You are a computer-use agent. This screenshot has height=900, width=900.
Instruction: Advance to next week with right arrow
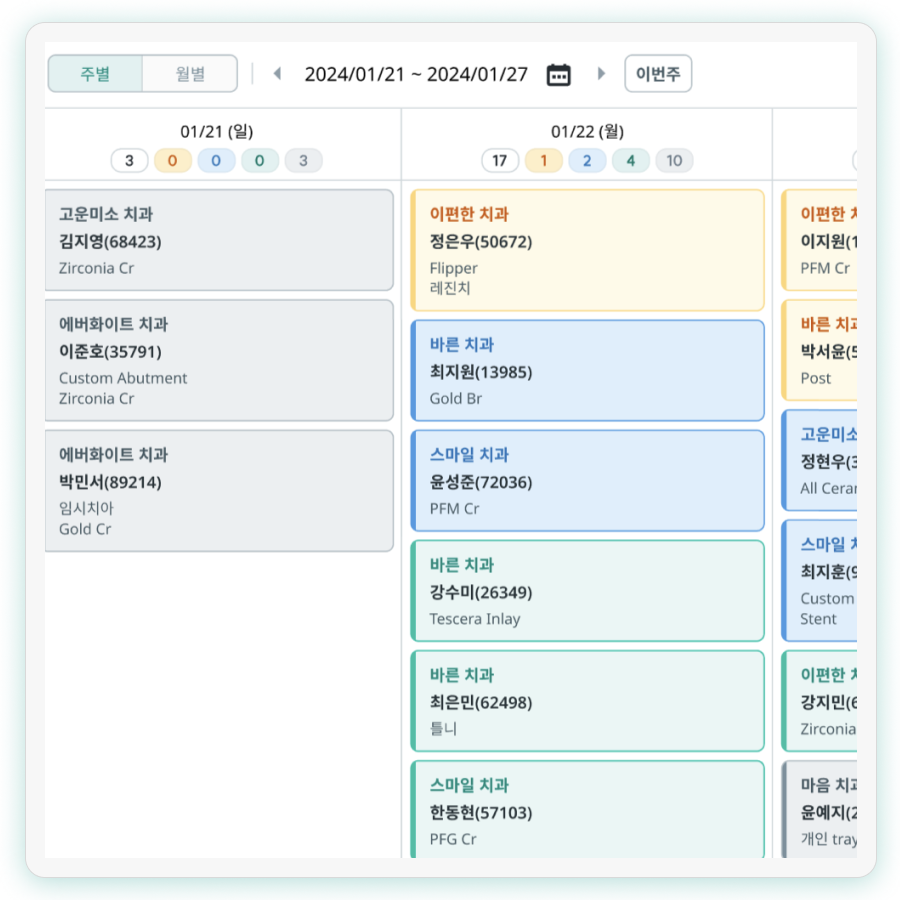601,74
